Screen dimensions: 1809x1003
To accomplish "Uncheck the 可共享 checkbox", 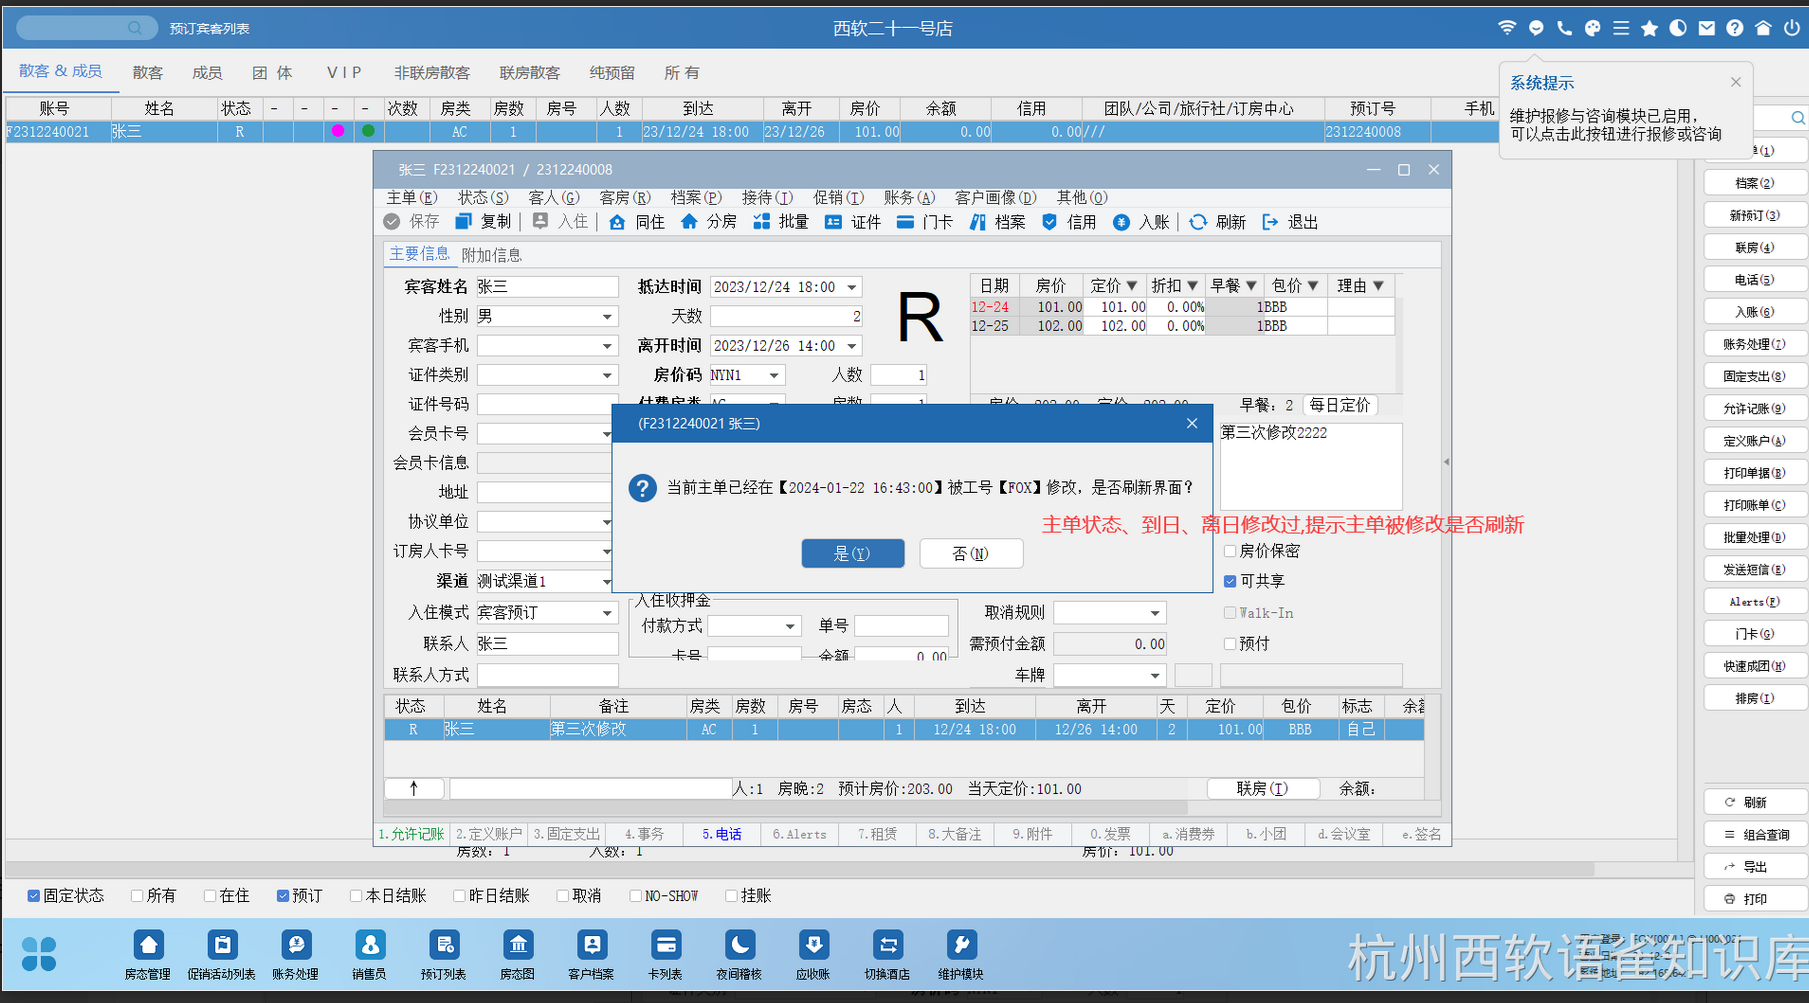I will pyautogui.click(x=1230, y=581).
